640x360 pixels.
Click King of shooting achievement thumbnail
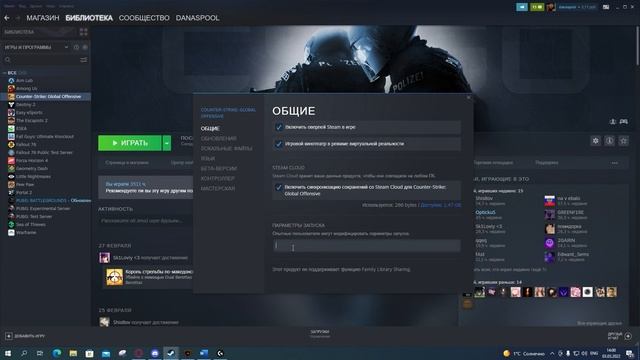(x=115, y=277)
